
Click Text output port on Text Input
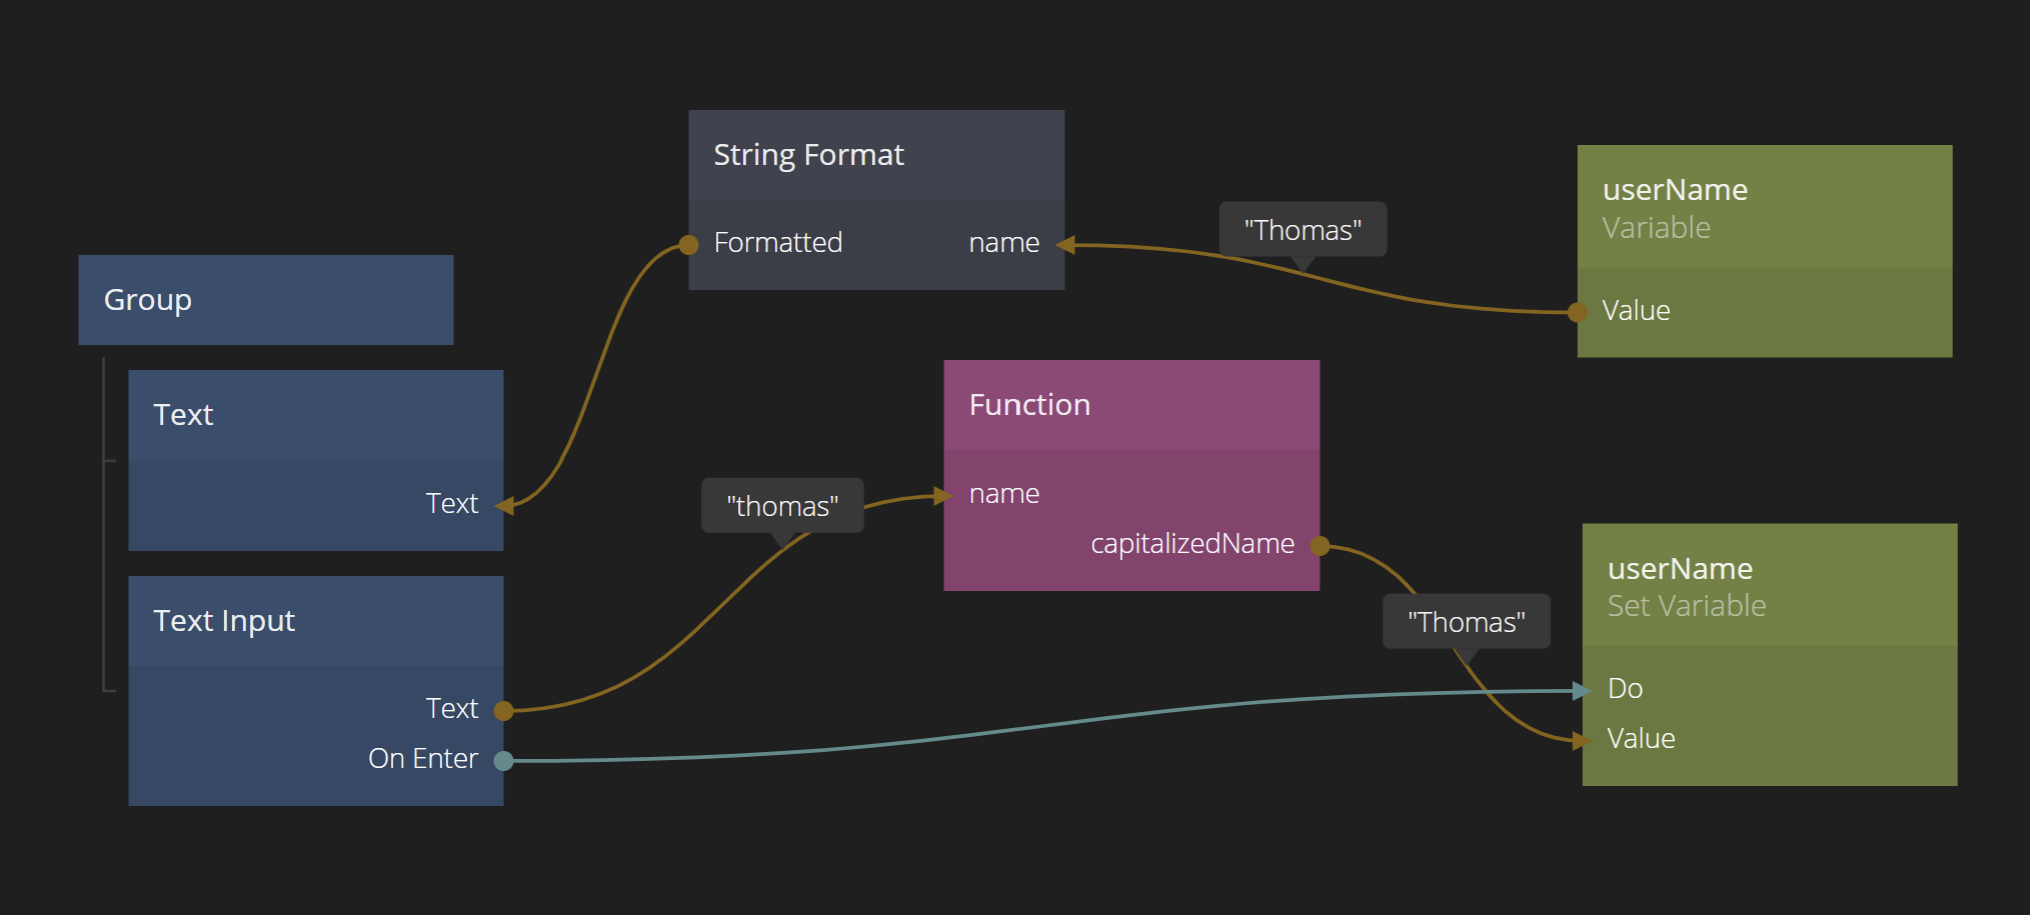pos(504,711)
